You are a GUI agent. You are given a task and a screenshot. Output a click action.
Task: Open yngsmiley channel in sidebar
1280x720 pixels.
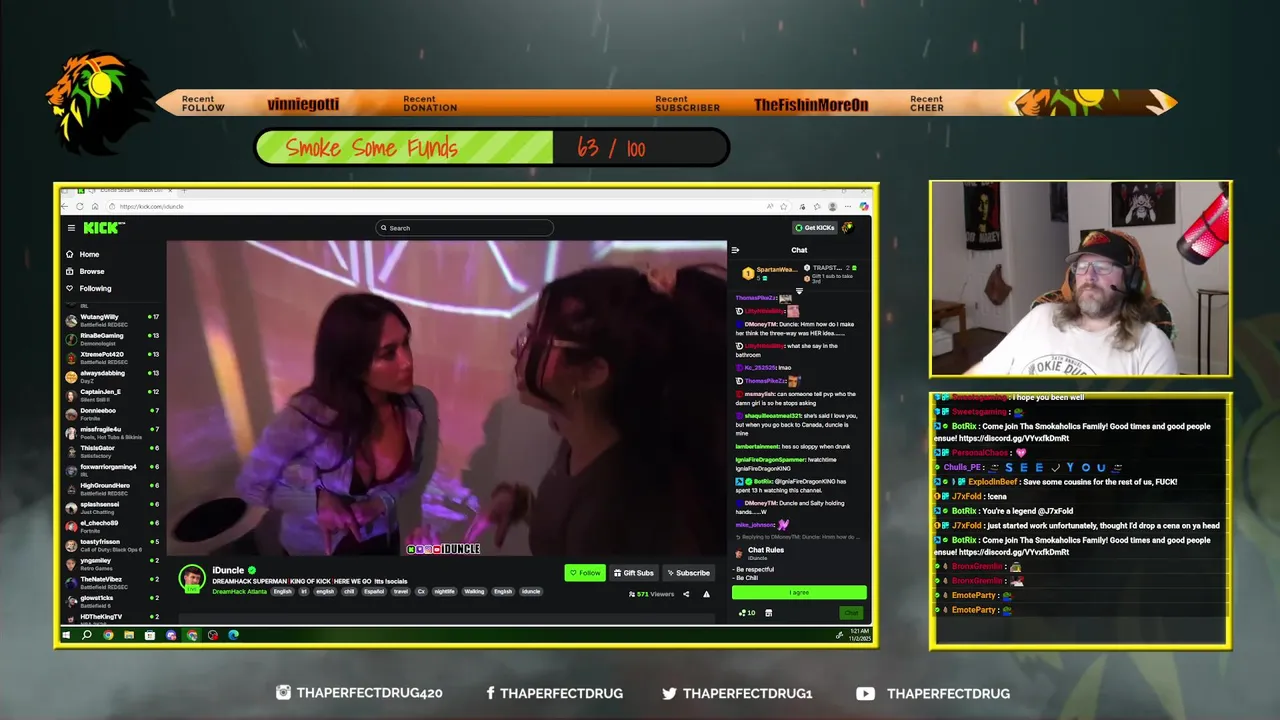pyautogui.click(x=113, y=564)
